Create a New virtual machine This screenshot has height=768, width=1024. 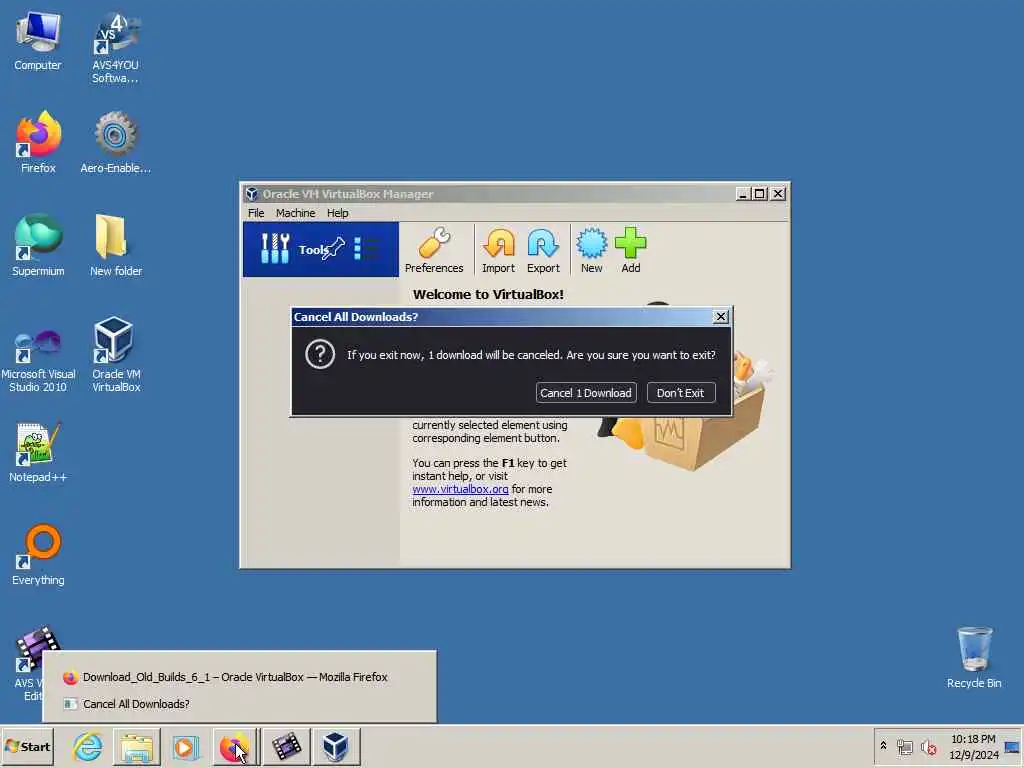pyautogui.click(x=591, y=250)
